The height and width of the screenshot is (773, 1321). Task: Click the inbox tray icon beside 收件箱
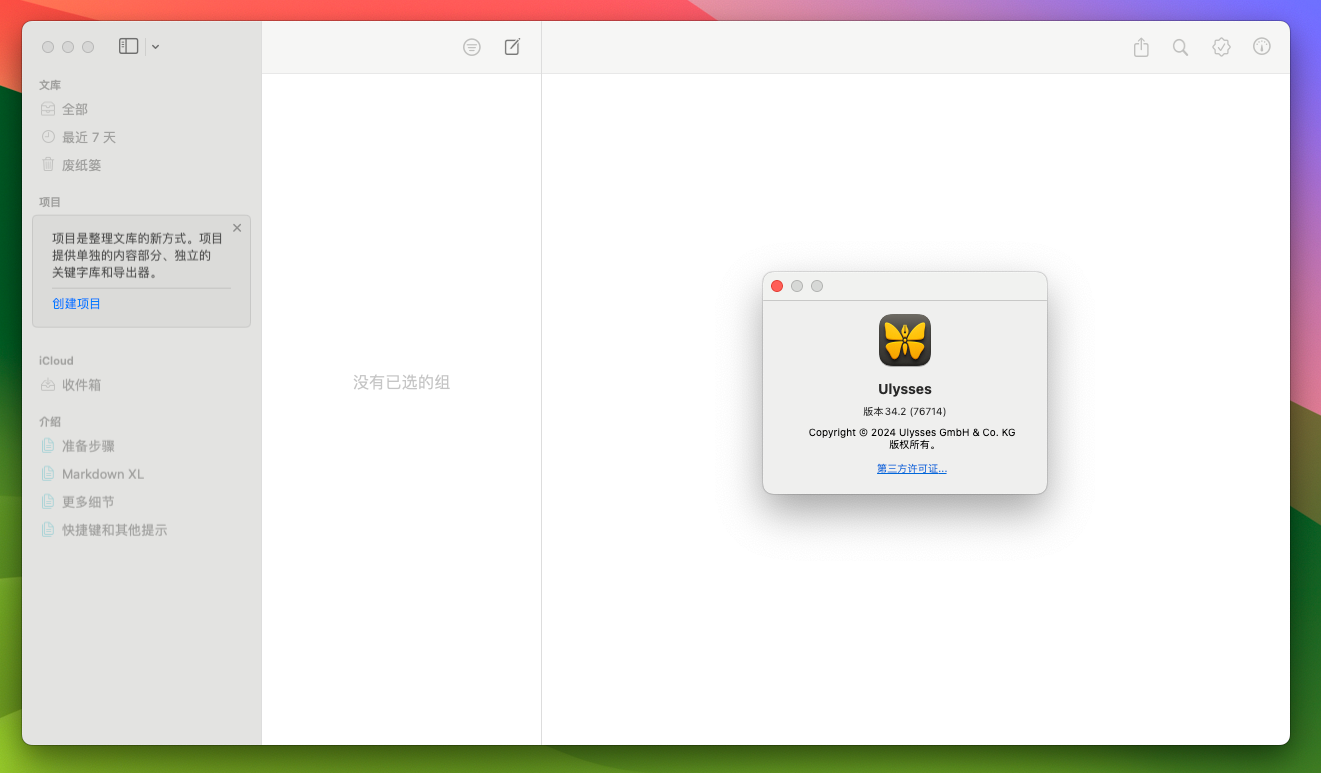pos(48,385)
